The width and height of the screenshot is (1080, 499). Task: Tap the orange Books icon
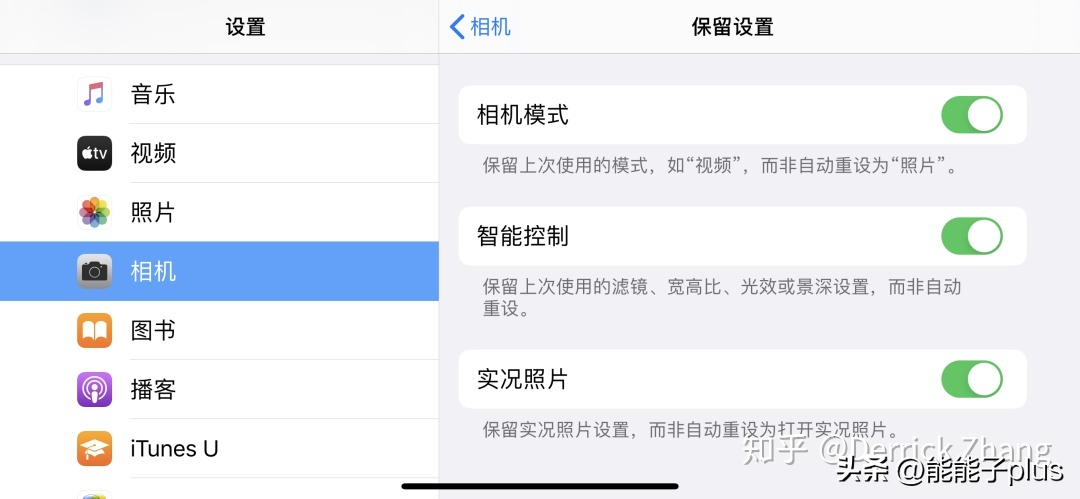pyautogui.click(x=94, y=330)
